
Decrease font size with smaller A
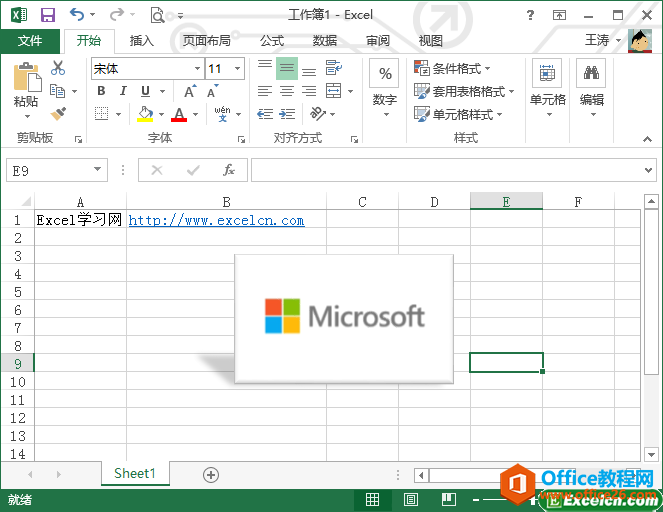click(212, 91)
